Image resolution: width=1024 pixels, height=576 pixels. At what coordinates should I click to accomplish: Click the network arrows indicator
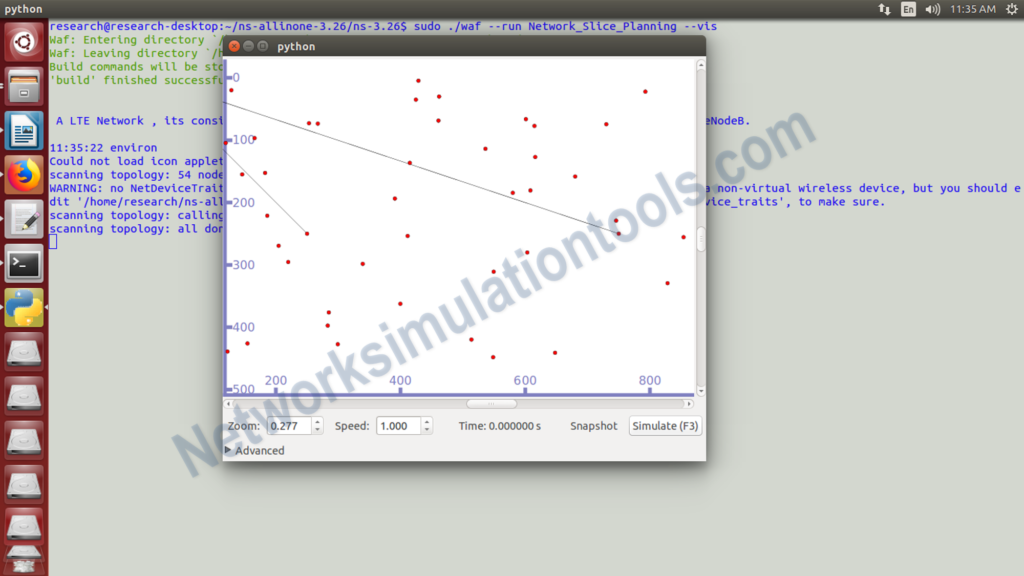[884, 8]
